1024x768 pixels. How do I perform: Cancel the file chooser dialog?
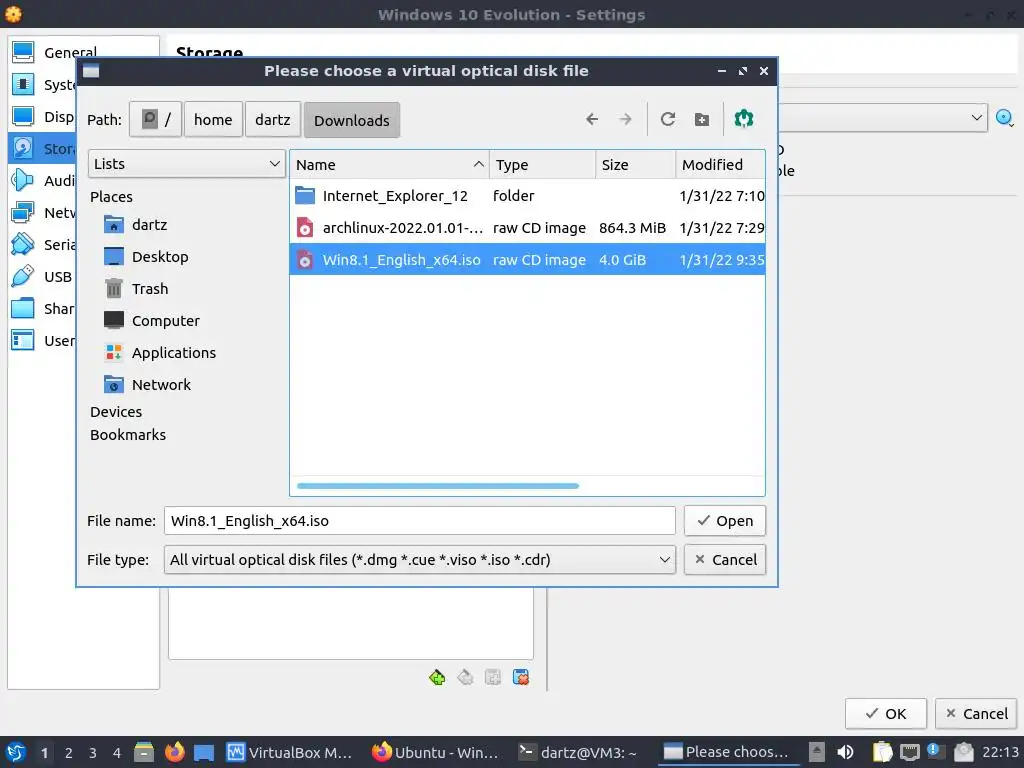[x=725, y=560]
